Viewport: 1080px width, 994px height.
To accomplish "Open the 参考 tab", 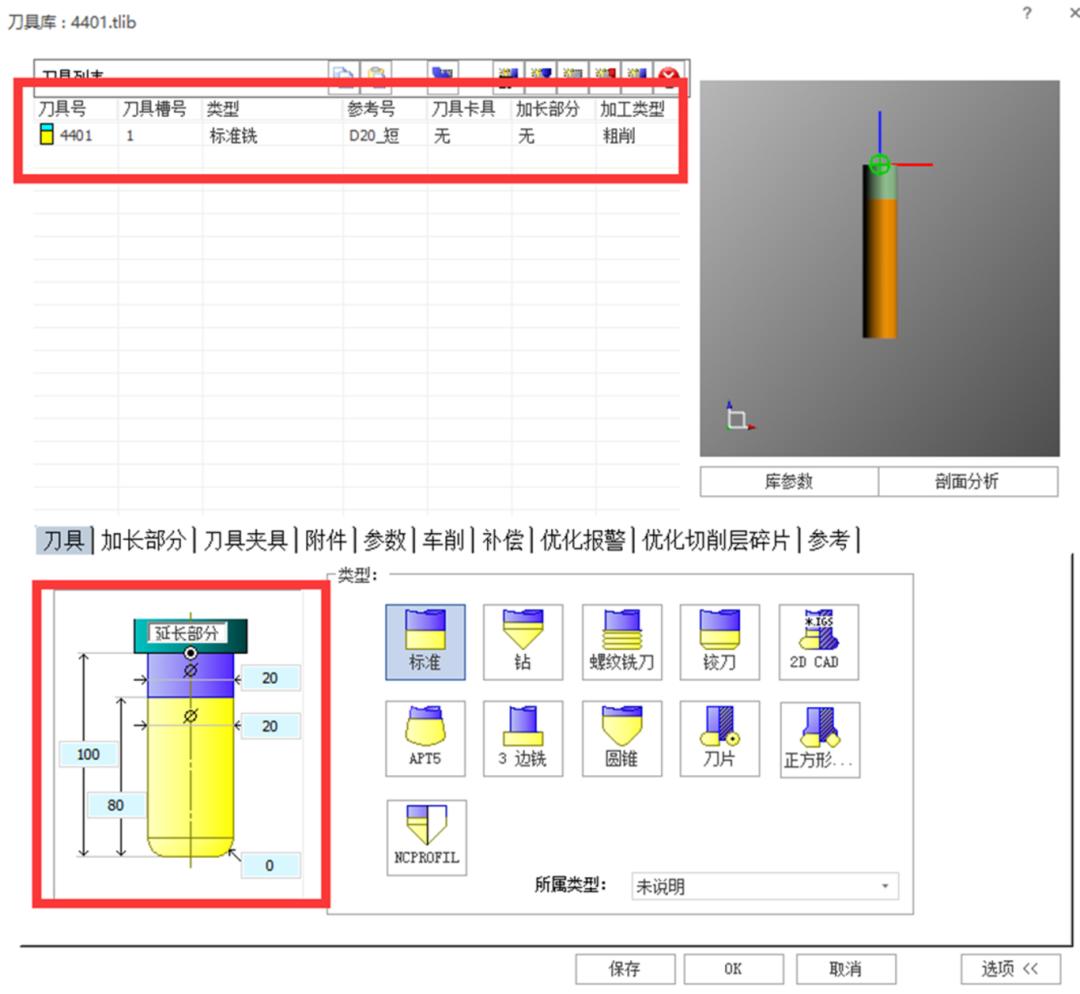I will 829,541.
